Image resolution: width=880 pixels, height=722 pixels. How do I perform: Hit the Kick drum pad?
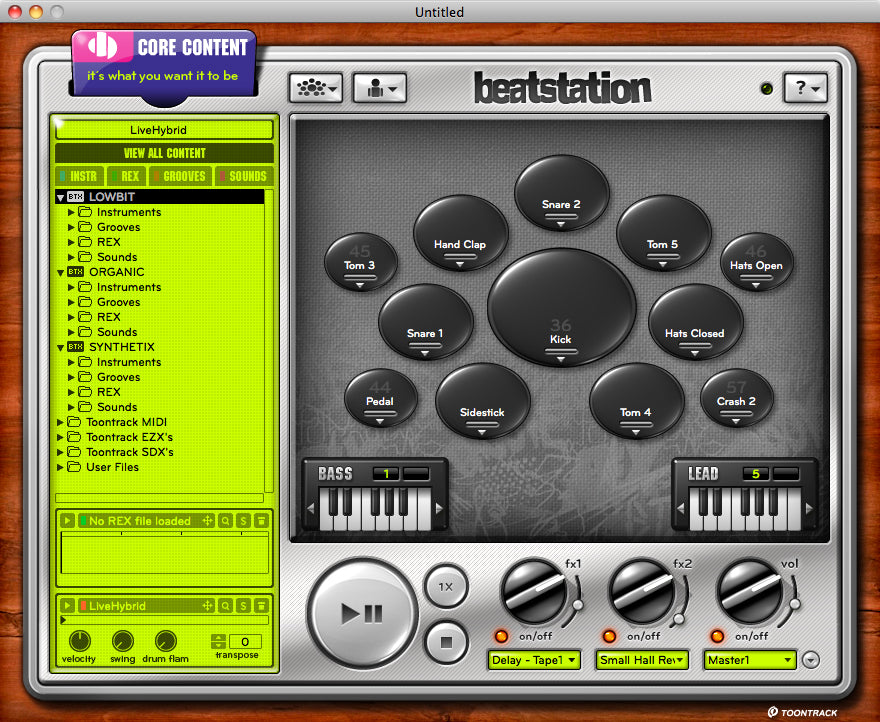[560, 310]
